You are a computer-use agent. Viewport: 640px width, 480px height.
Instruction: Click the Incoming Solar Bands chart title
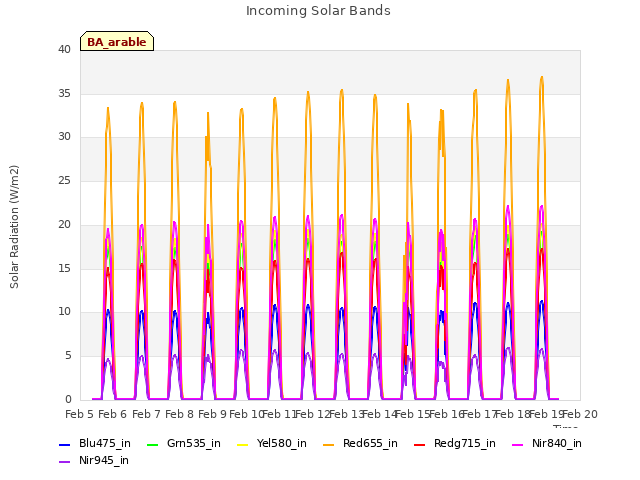318,11
